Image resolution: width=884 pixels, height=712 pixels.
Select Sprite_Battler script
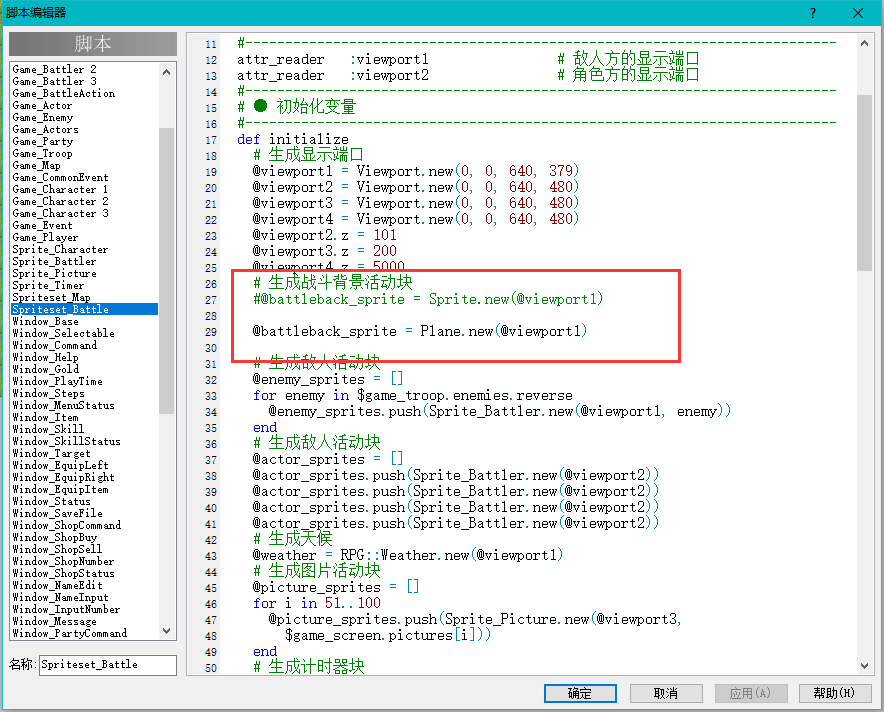coord(54,262)
